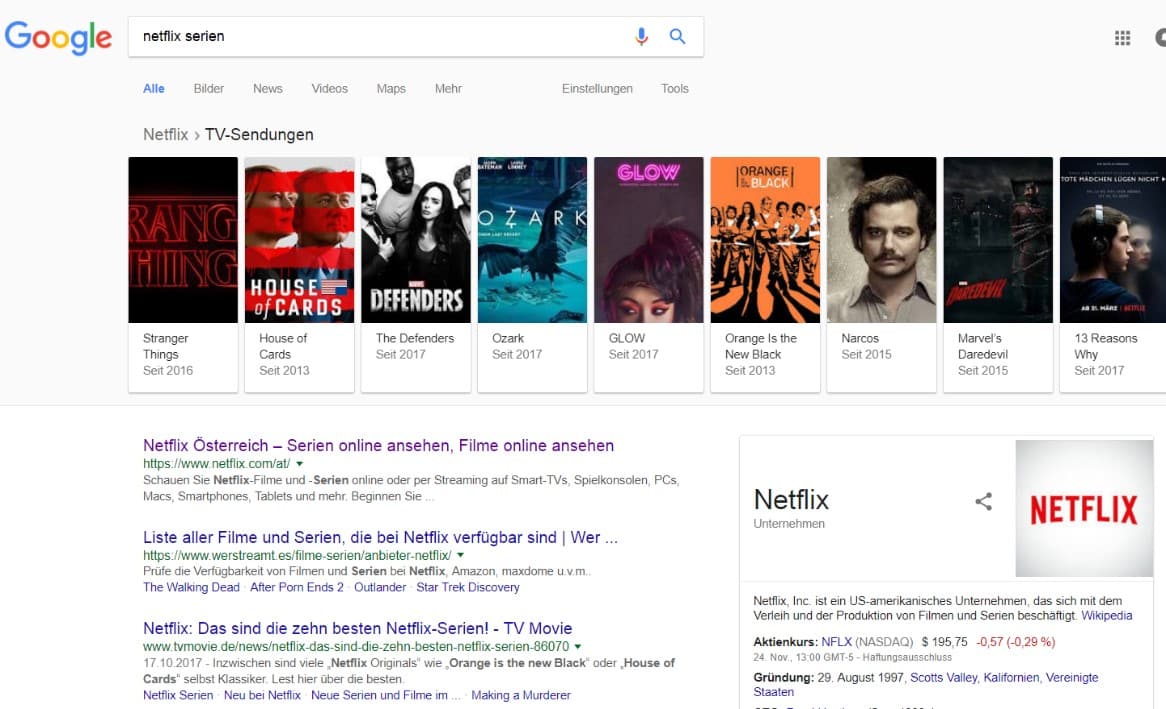This screenshot has width=1166, height=709.
Task: Open 'Making a Murderer' sitelink
Action: click(521, 695)
